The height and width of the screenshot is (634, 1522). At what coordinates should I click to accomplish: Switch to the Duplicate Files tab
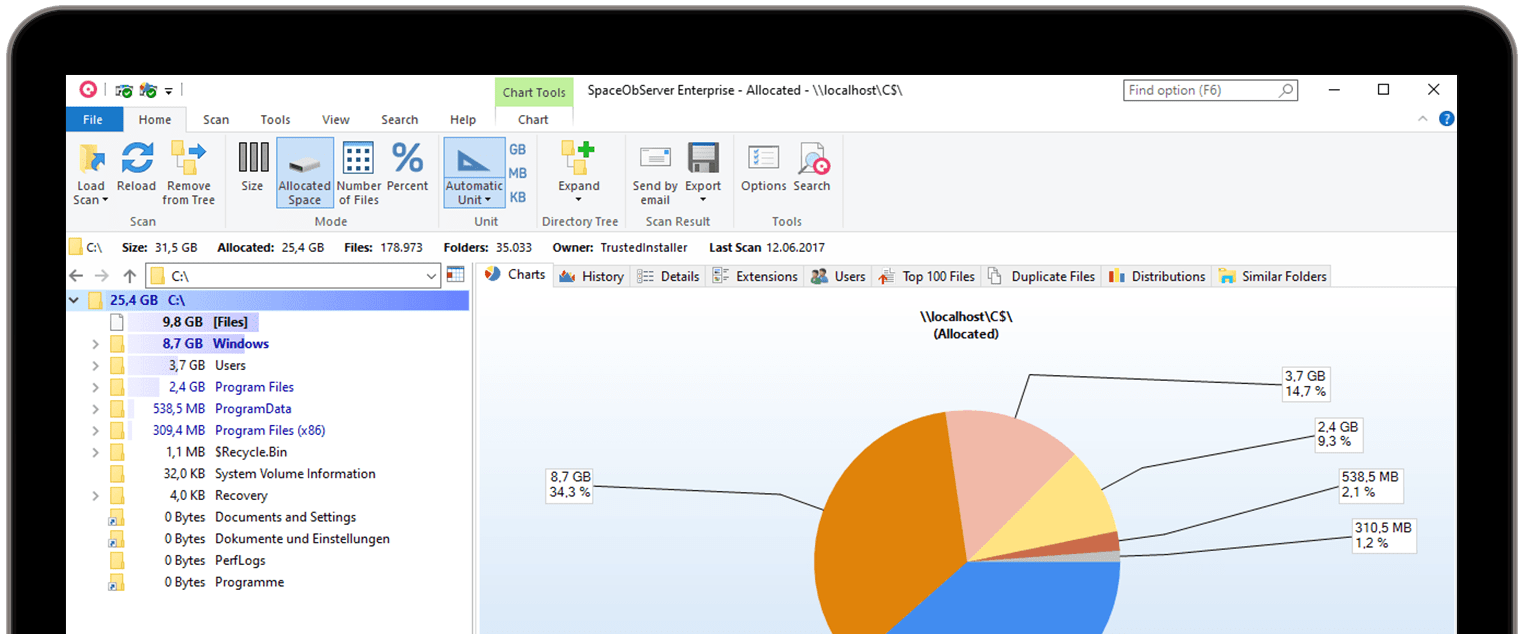click(1041, 275)
